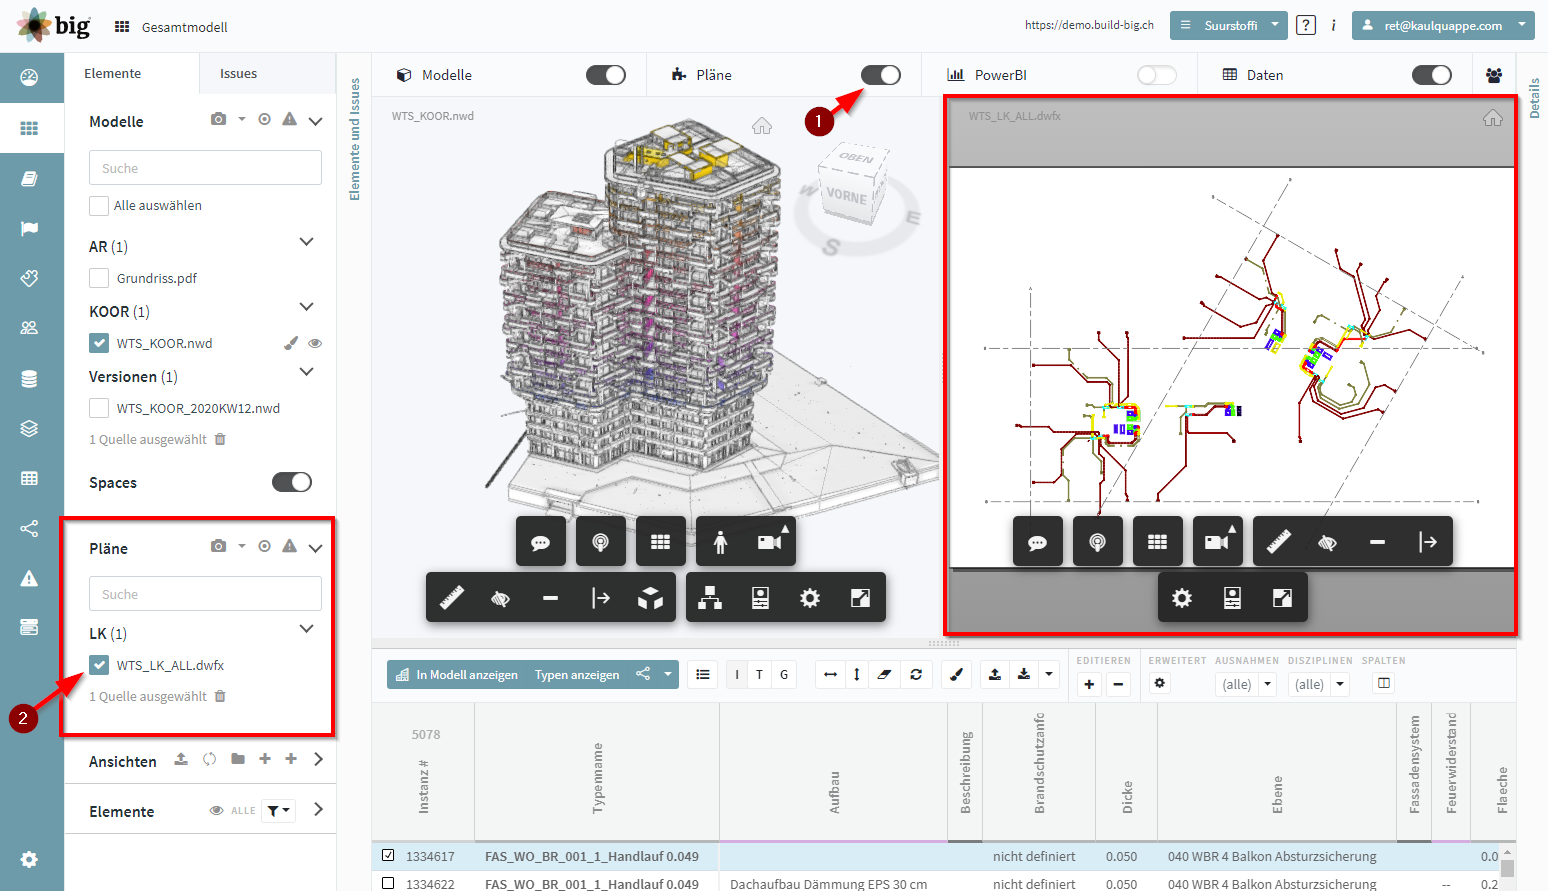Toggle the Pläne switch off

(x=881, y=75)
